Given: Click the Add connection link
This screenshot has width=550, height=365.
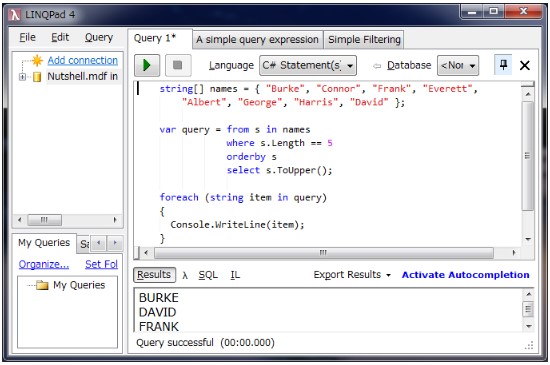Looking at the screenshot, I should [83, 60].
